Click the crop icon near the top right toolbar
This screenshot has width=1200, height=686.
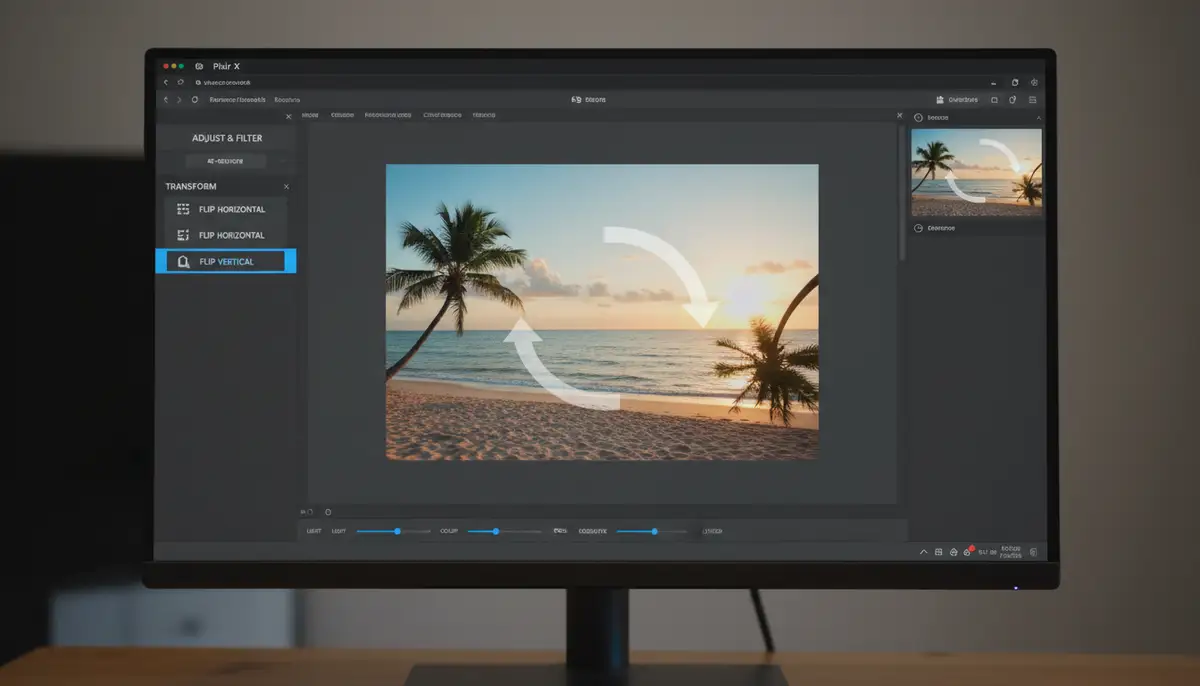[995, 100]
